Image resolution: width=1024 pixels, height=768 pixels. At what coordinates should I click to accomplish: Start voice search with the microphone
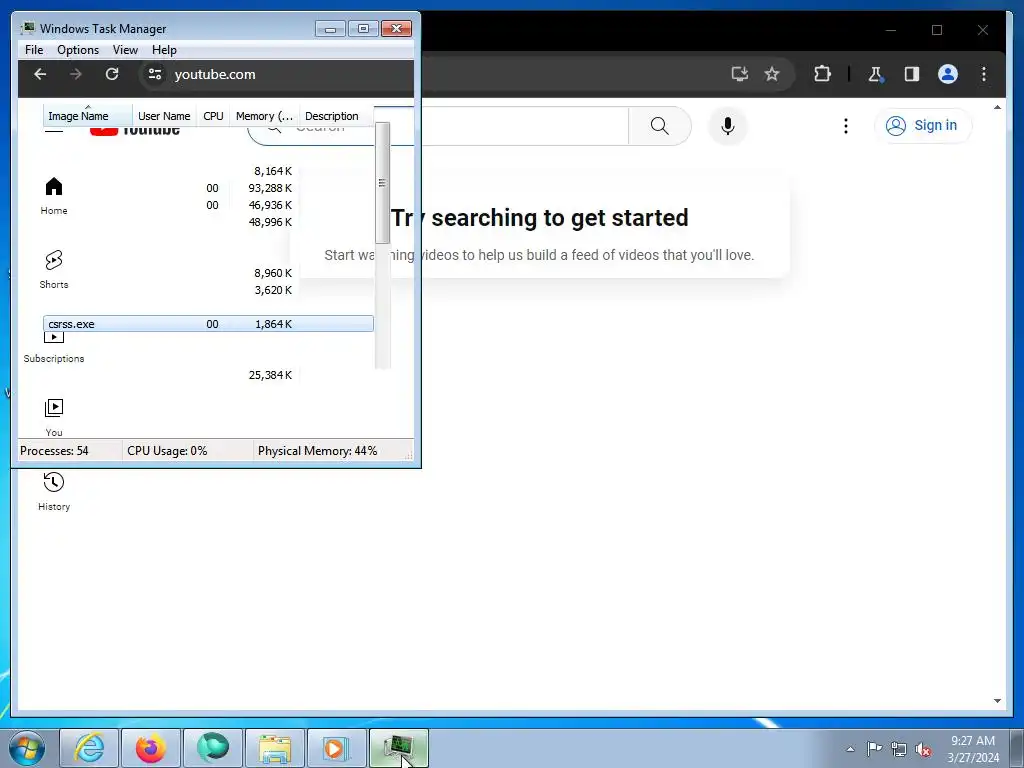click(x=728, y=125)
